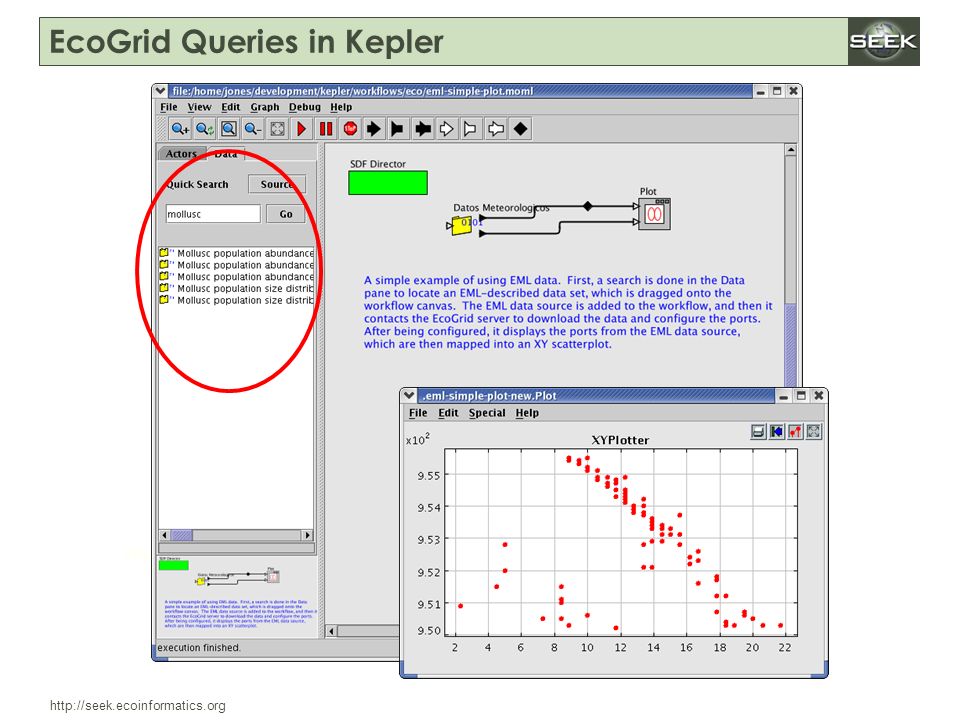Select the yellow Datos Meteorologicos data actor
Screen dimensions: 960x720
pos(462,226)
